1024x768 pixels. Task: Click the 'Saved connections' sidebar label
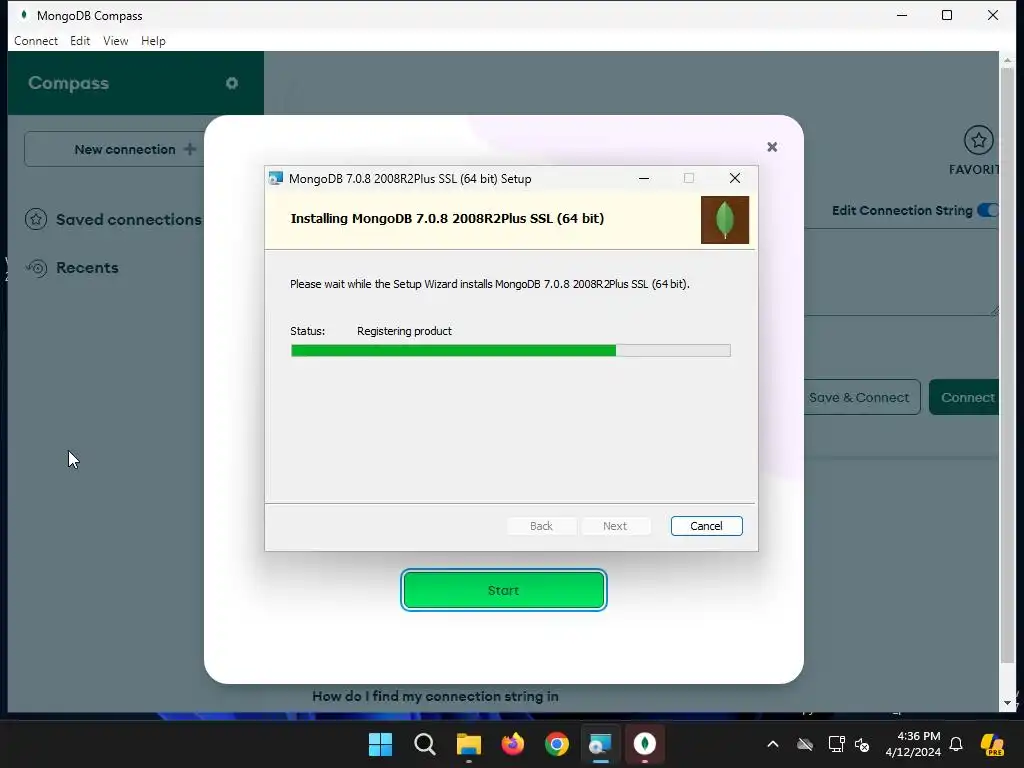coord(129,219)
